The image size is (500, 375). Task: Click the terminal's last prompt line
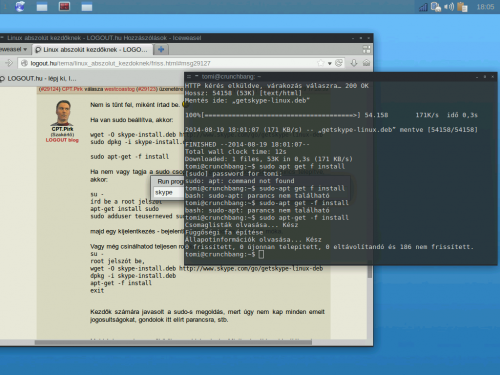(x=224, y=254)
